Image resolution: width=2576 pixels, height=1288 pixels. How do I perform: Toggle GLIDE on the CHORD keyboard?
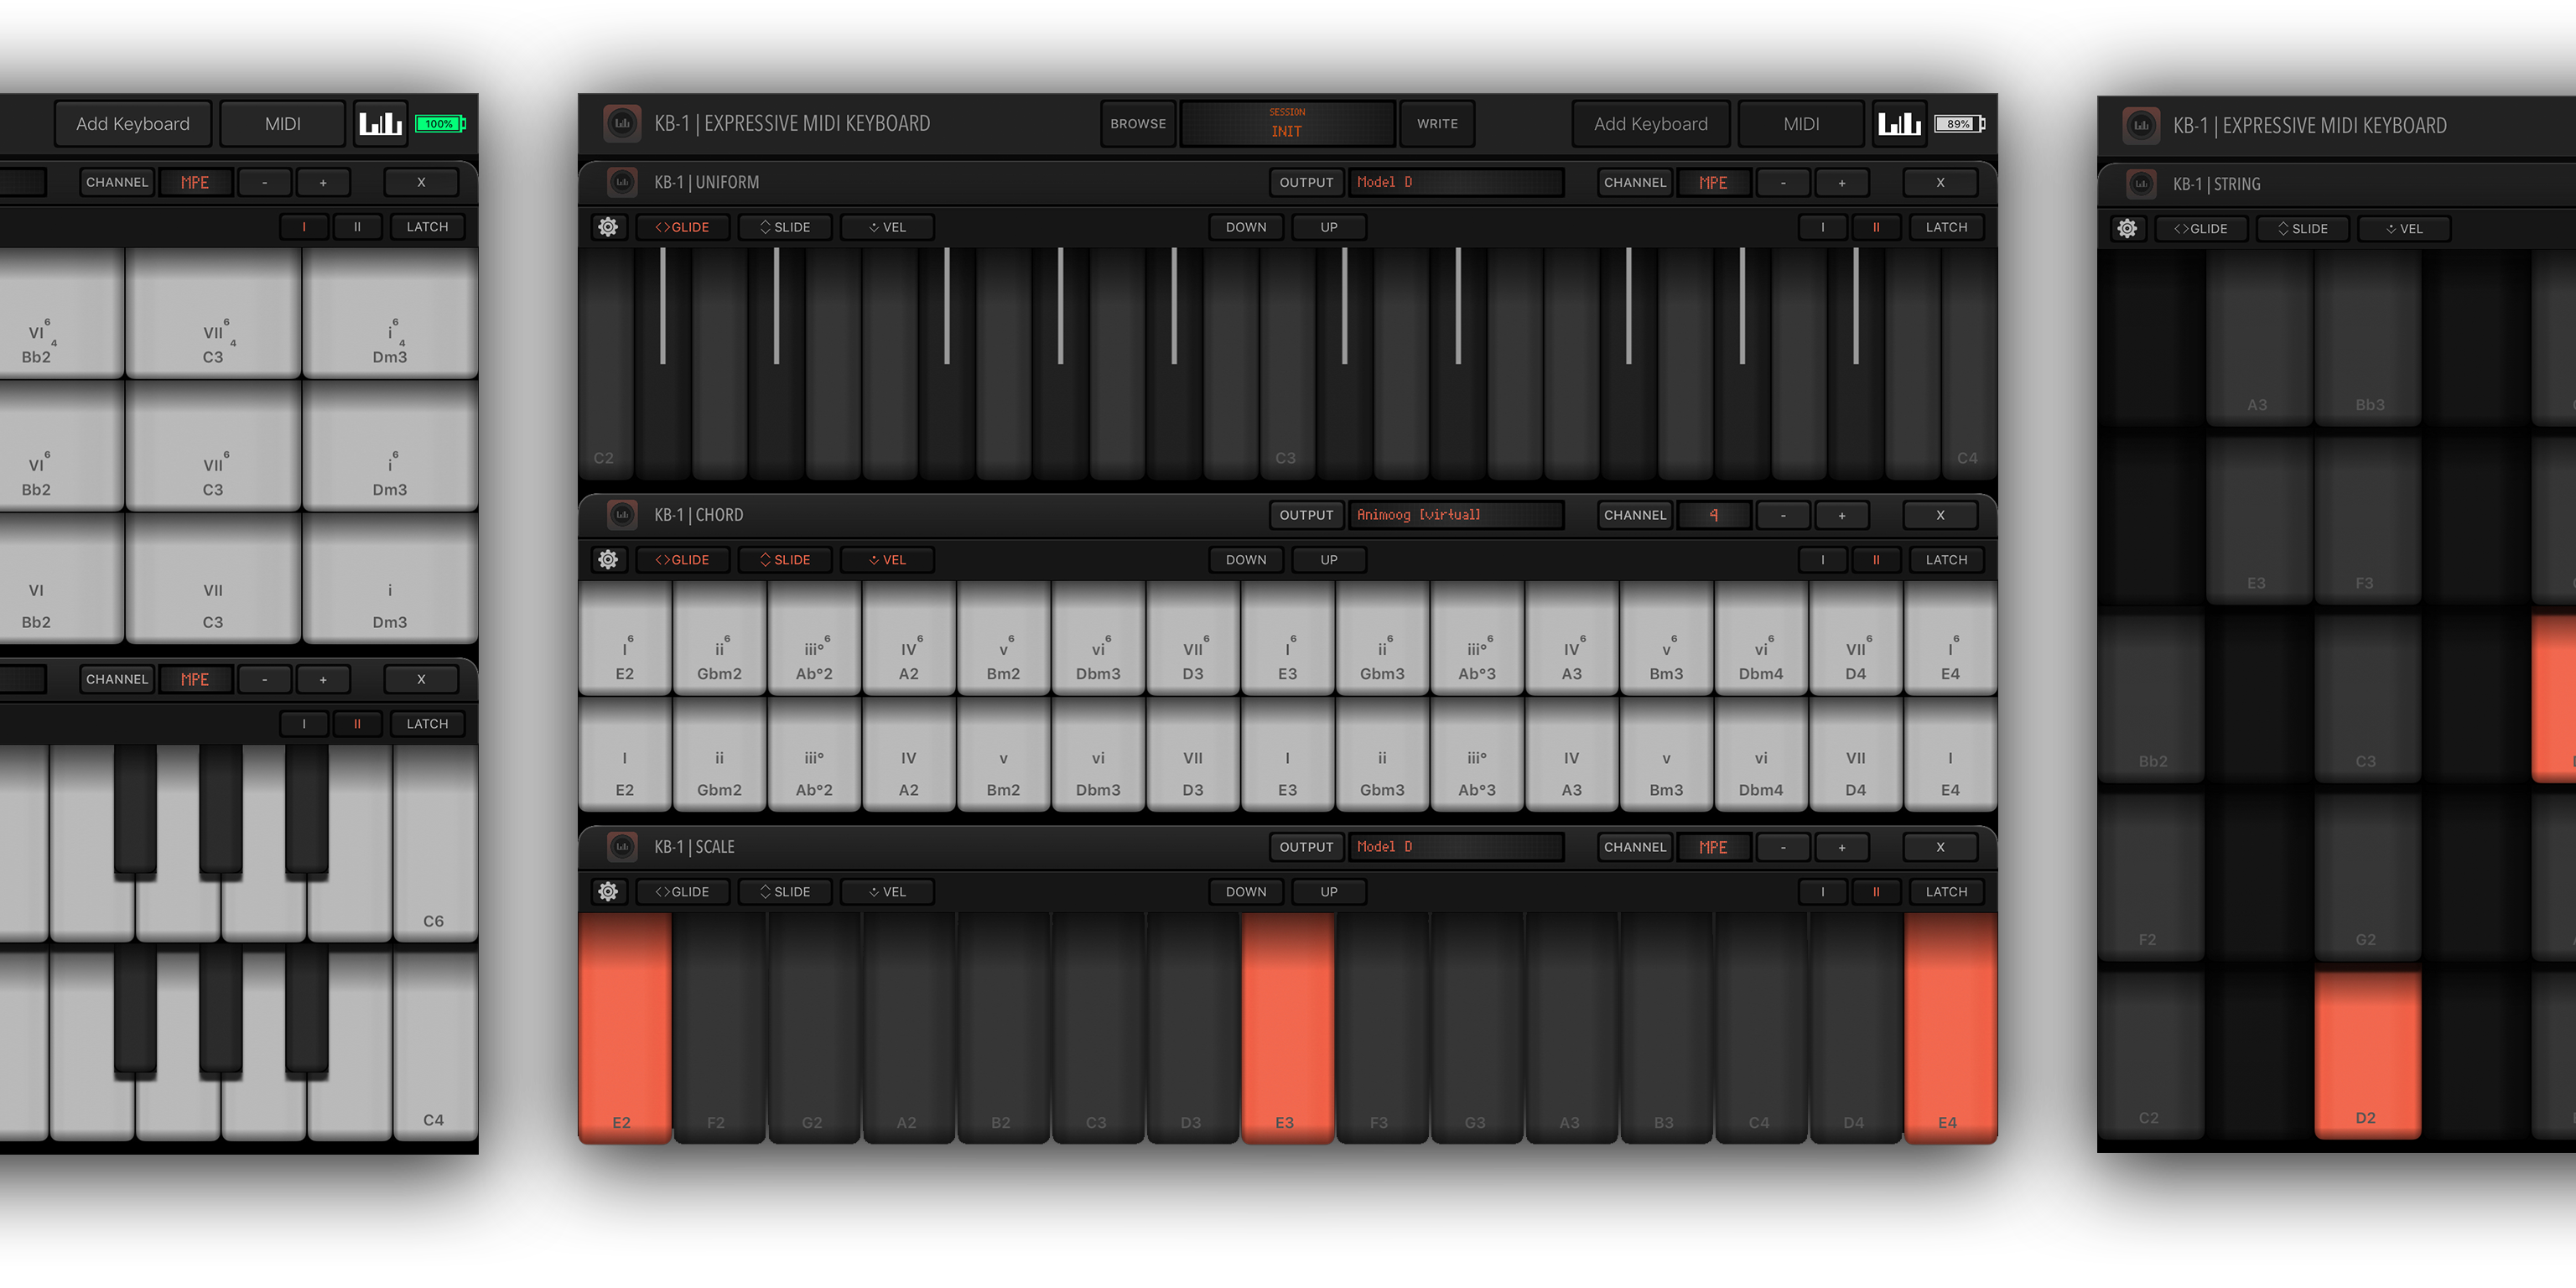(682, 559)
